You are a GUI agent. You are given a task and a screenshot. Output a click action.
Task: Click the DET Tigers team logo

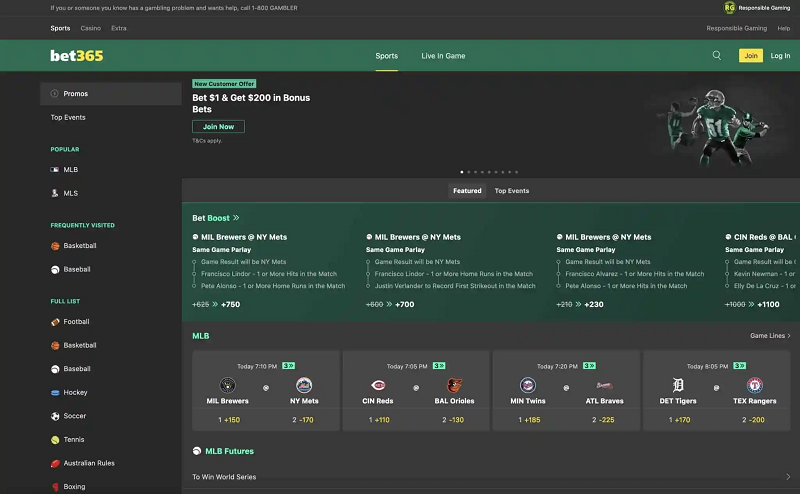pos(678,385)
